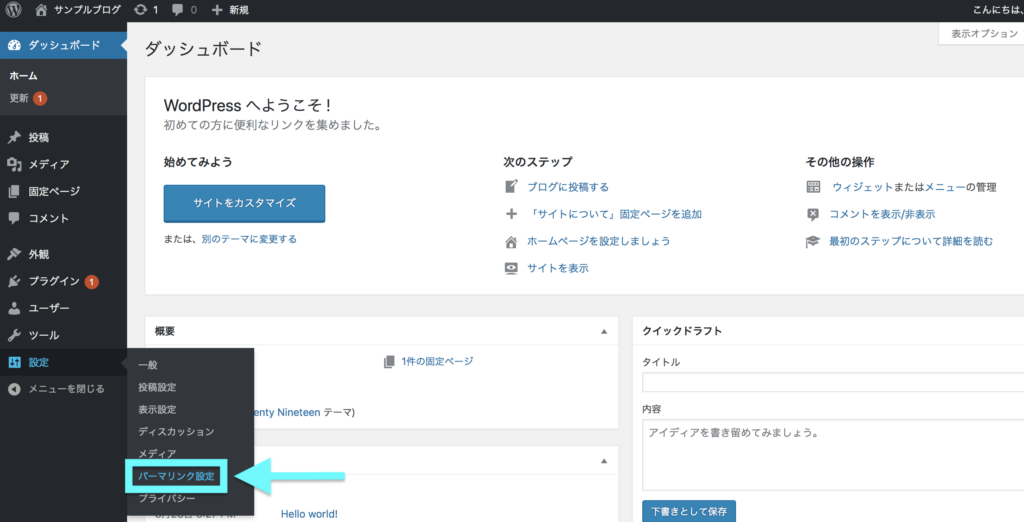Click the こんにちは greeting in the admin bar
1024x522 pixels.
pyautogui.click(x=999, y=10)
